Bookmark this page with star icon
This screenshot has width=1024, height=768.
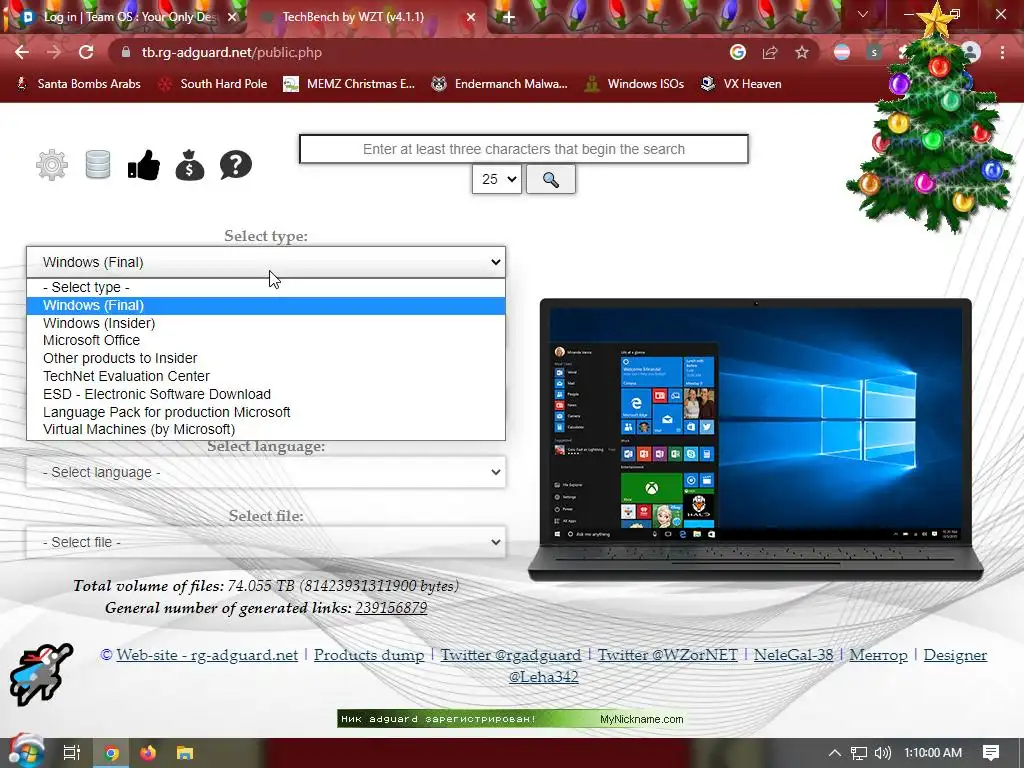click(x=802, y=52)
